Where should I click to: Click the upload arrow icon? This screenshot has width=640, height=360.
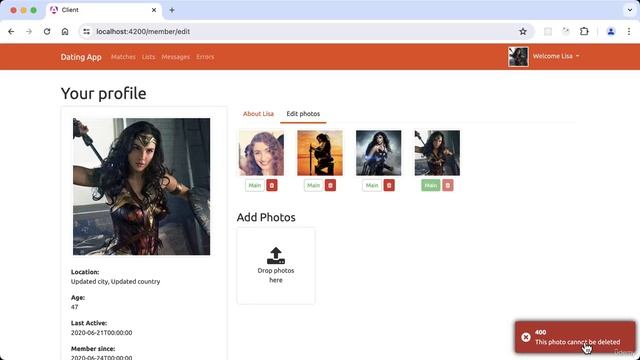[x=276, y=256]
